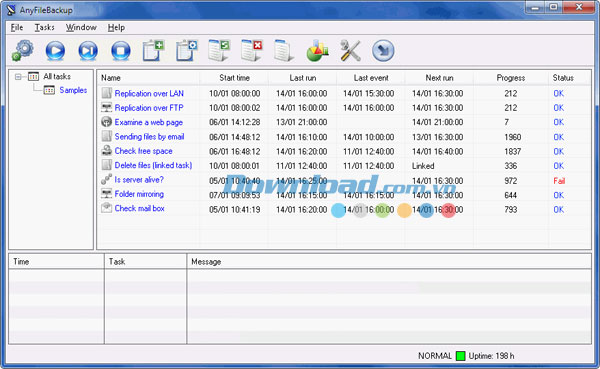600x369 pixels.
Task: Open the wrench and screwdriver tools icon
Action: [351, 51]
